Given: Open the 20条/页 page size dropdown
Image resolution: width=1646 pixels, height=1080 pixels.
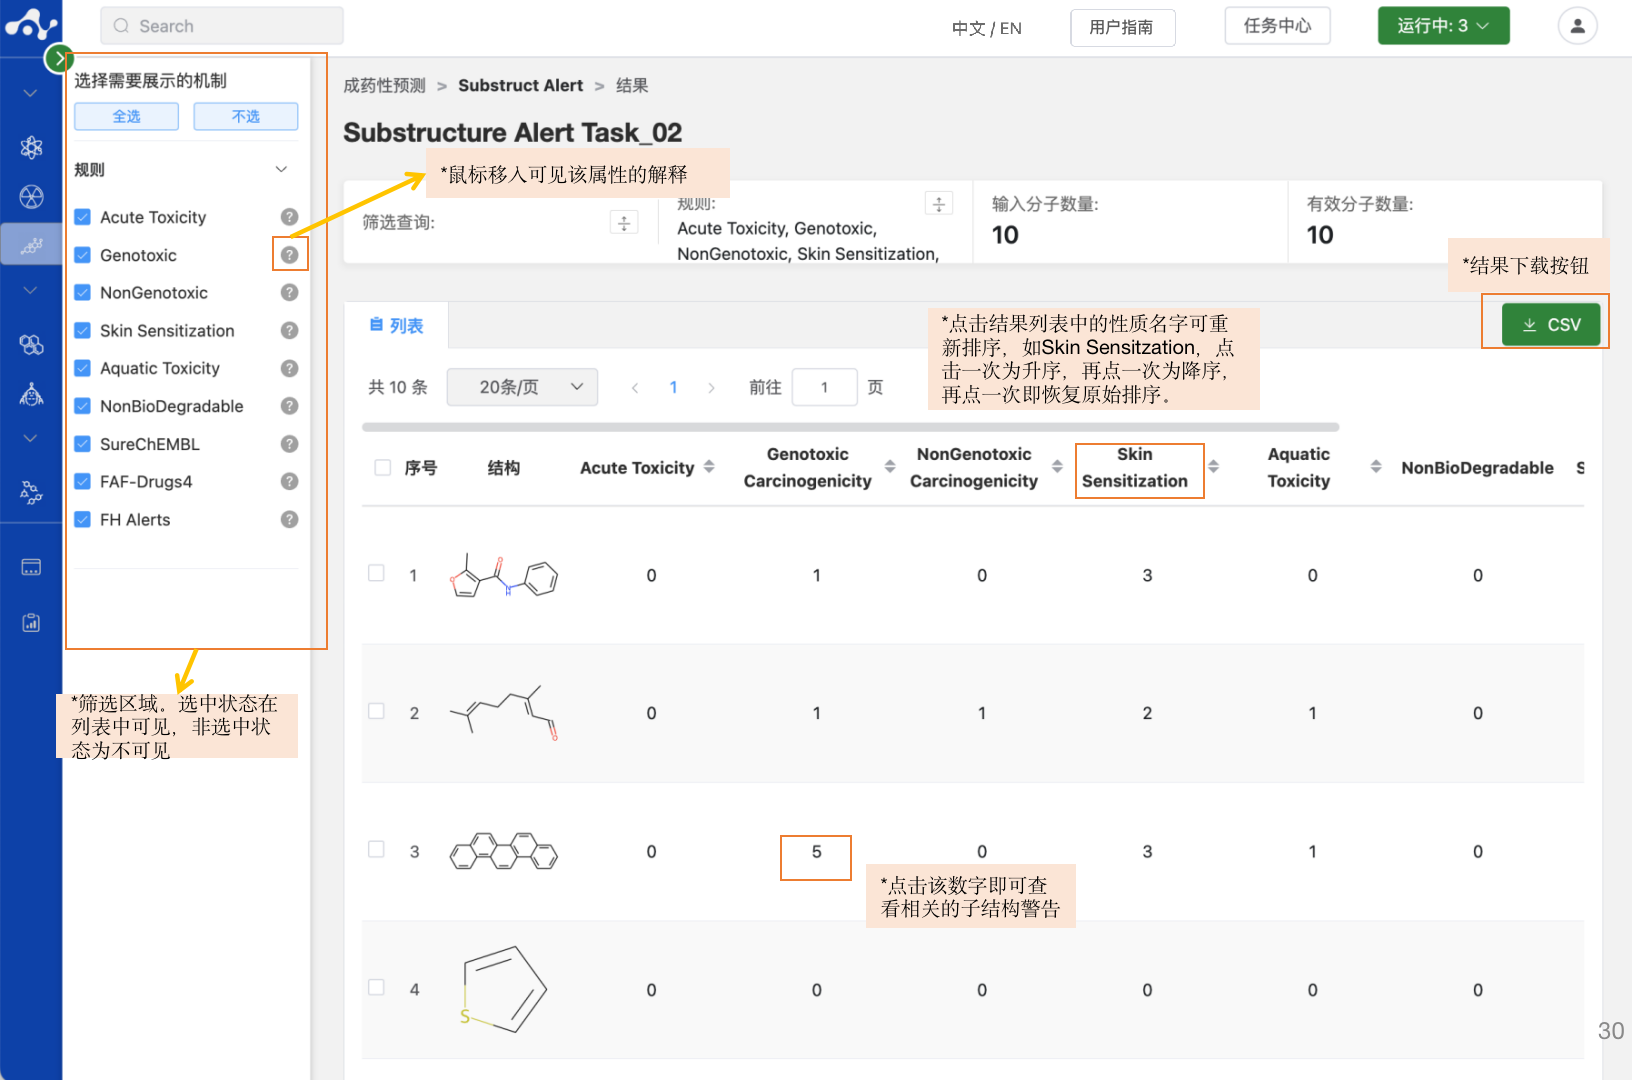Looking at the screenshot, I should click(x=522, y=387).
